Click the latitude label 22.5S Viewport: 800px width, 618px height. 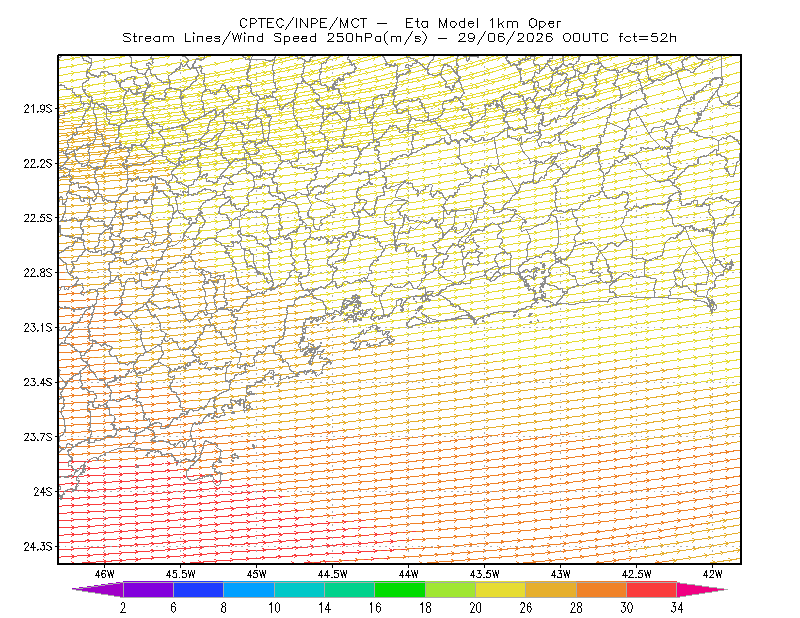pyautogui.click(x=38, y=218)
